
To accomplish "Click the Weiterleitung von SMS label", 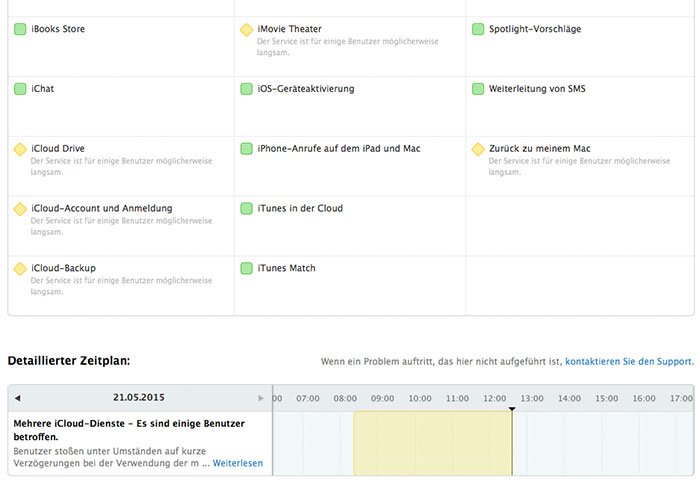I will [537, 89].
